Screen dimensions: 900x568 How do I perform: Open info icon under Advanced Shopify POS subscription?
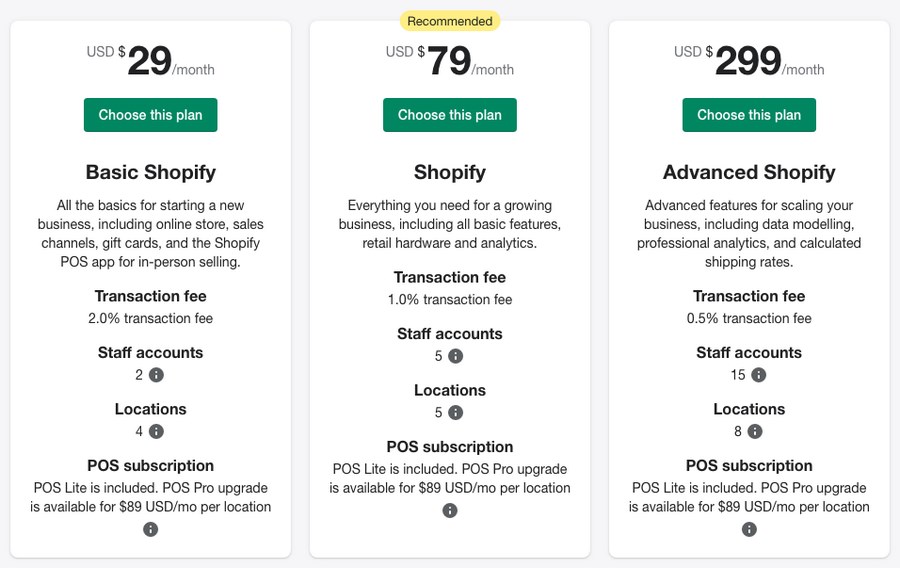coord(749,529)
